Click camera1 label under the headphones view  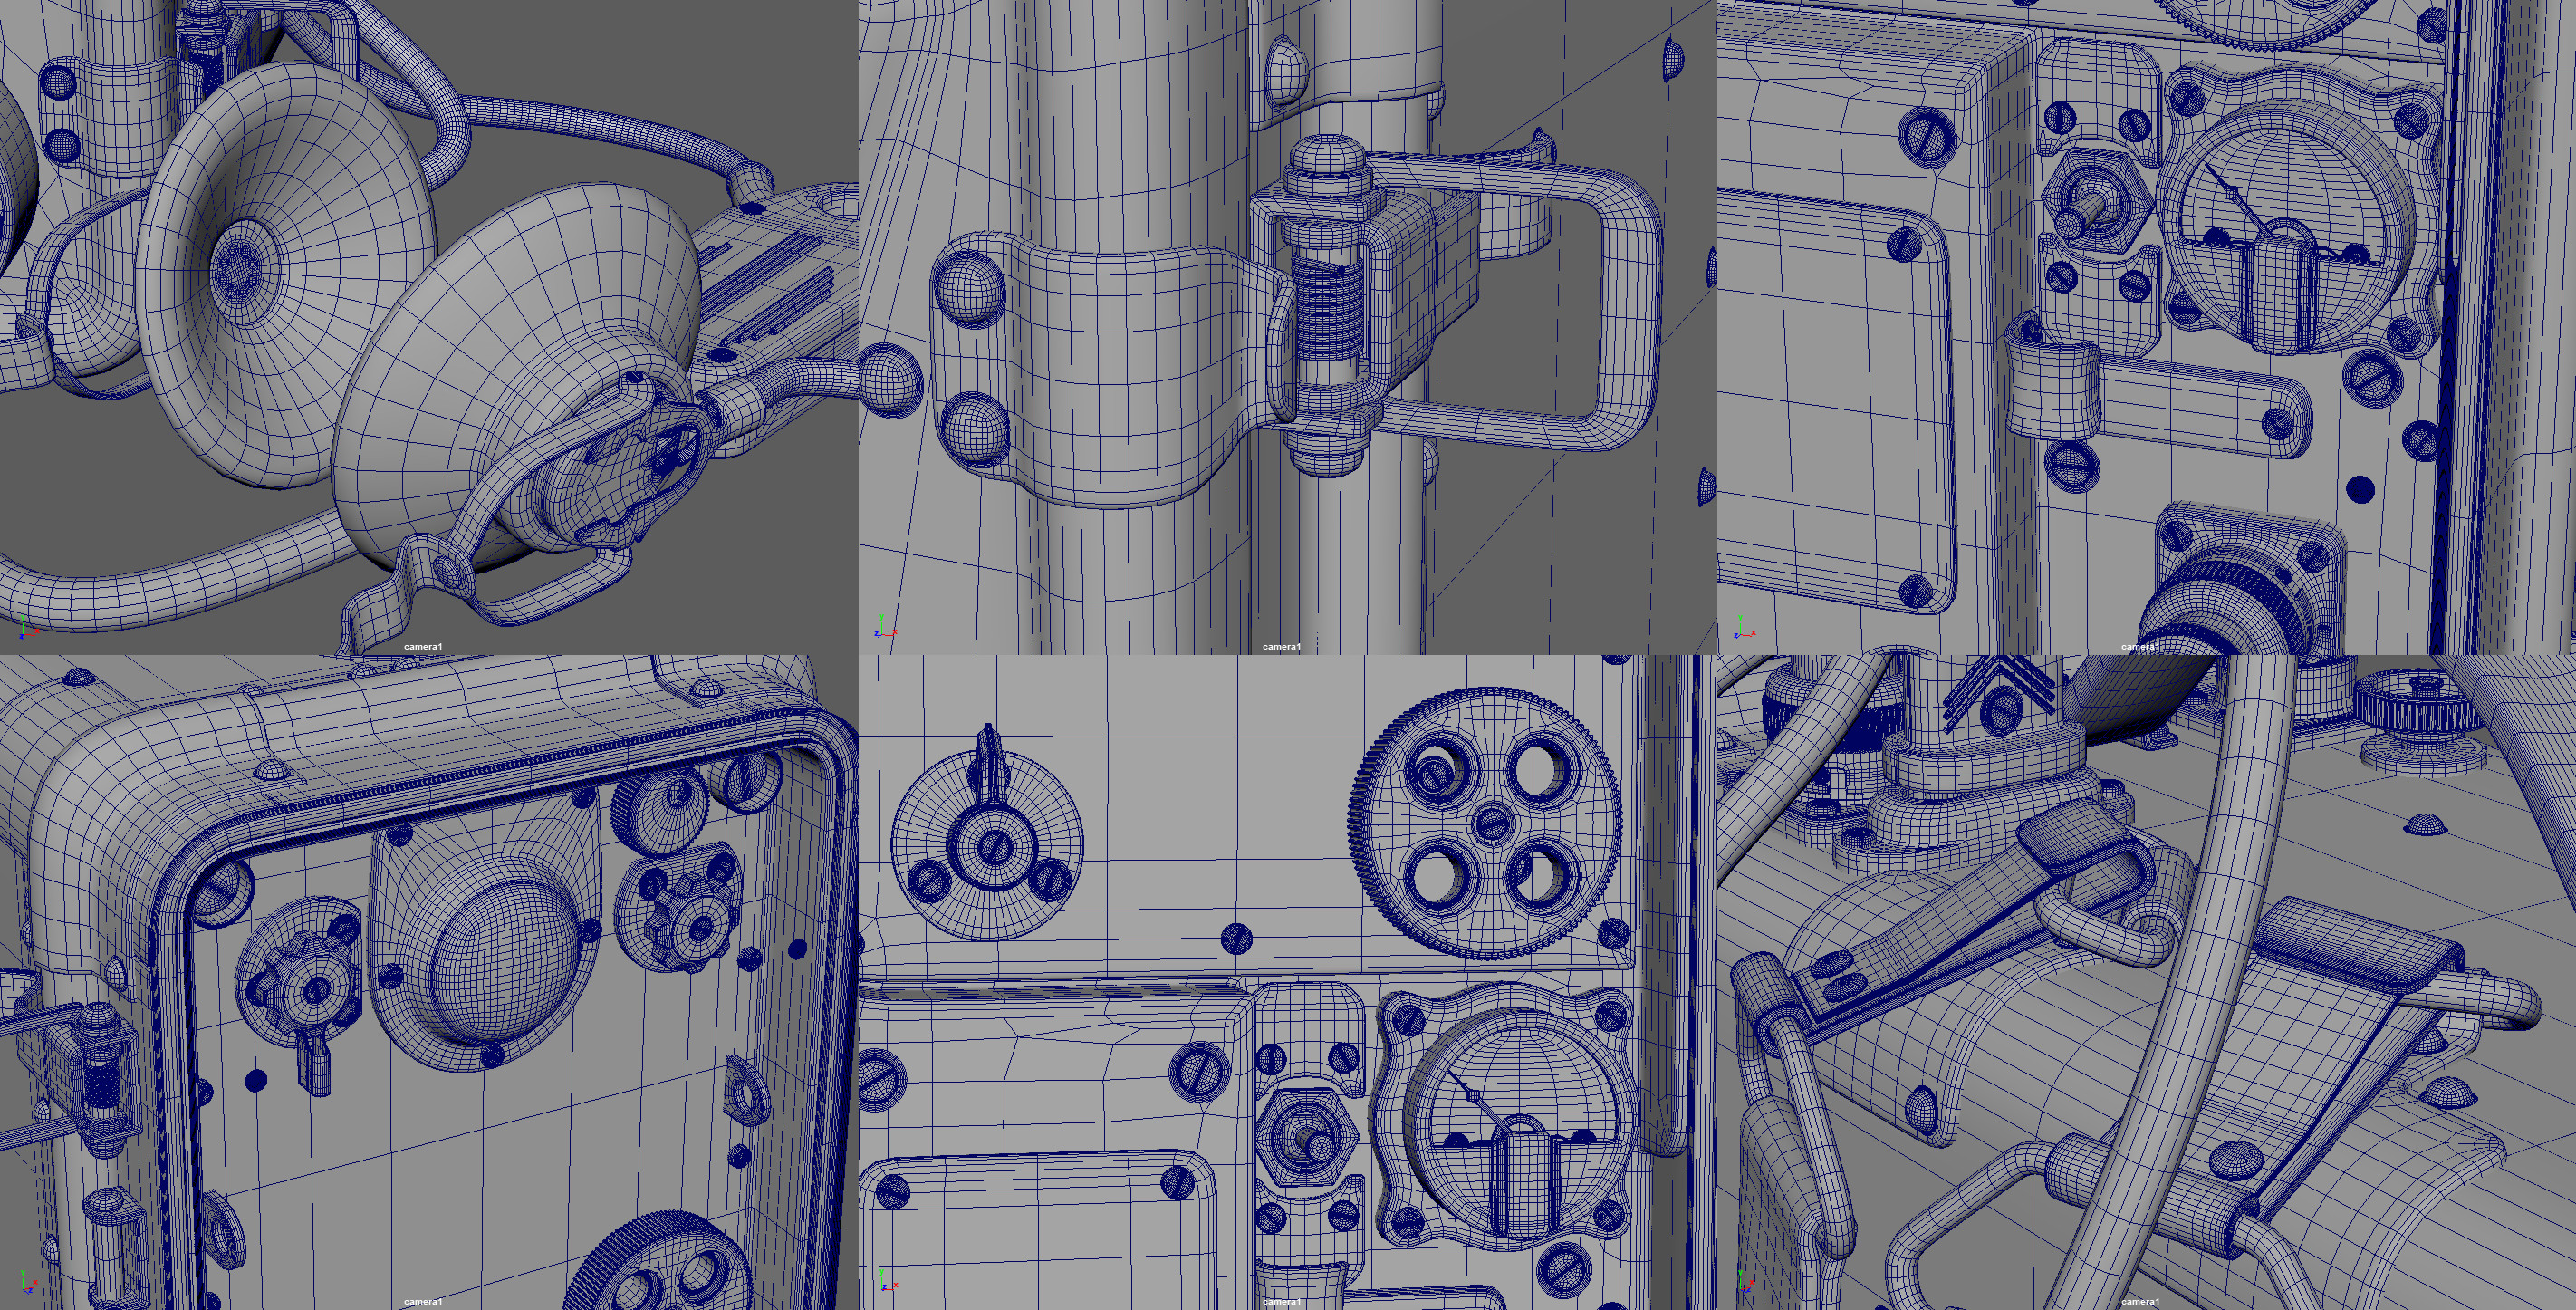422,647
